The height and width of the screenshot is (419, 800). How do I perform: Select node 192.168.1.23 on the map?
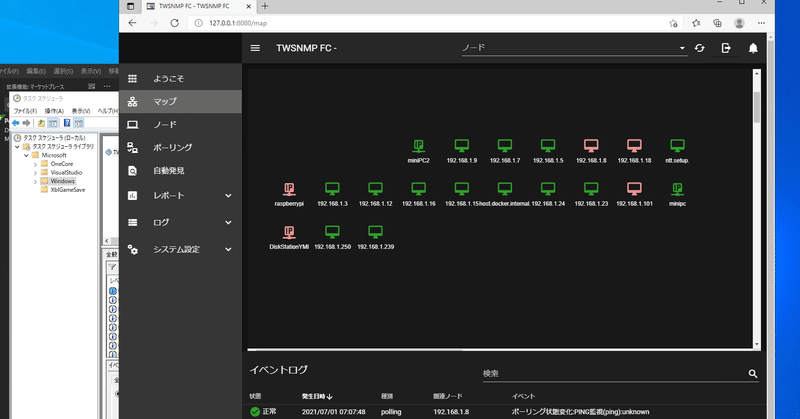591,189
